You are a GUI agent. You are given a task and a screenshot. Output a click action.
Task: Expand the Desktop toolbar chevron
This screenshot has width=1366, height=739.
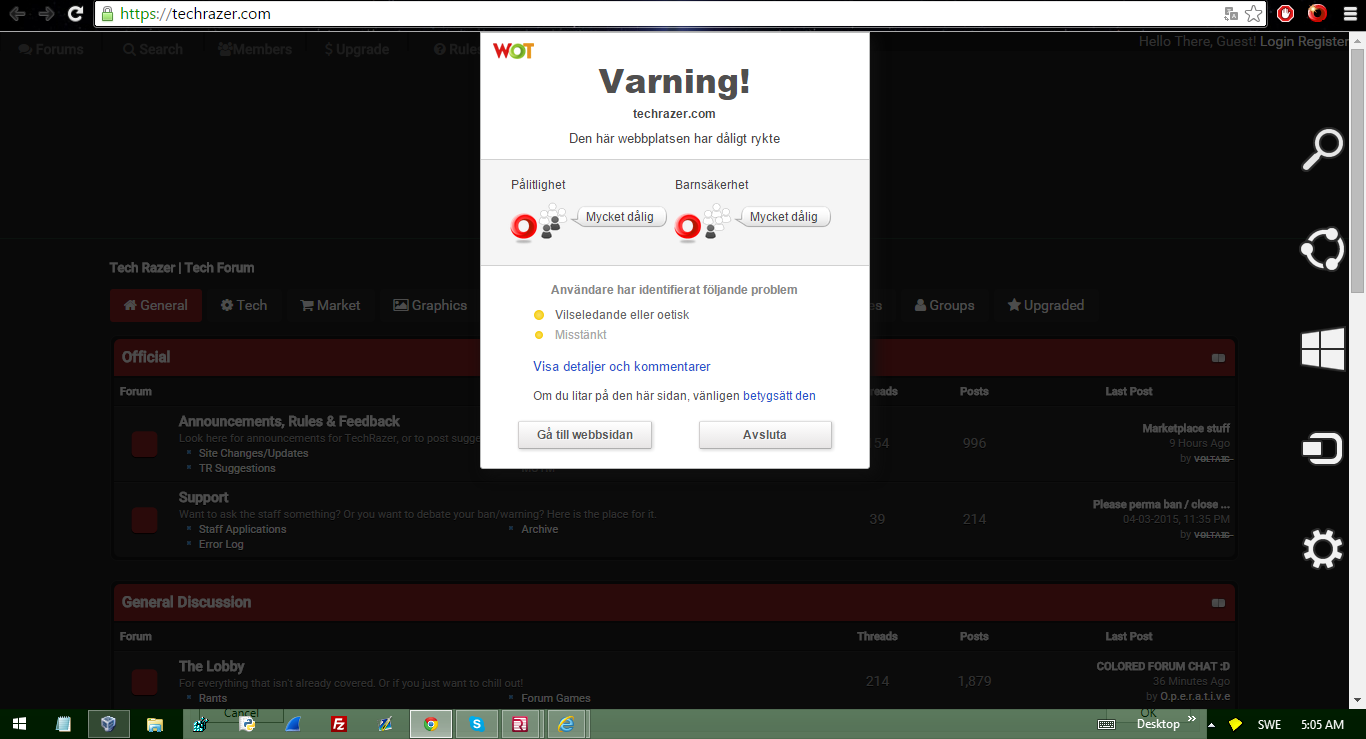[x=1191, y=720]
